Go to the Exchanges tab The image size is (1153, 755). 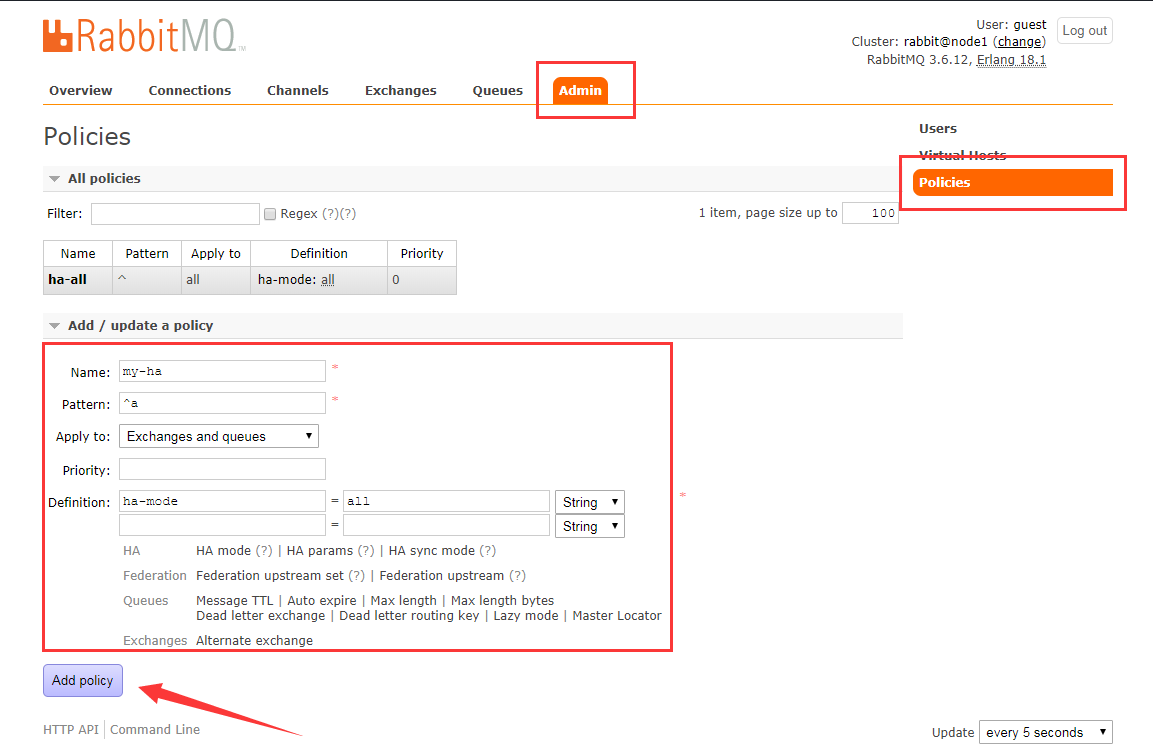[401, 90]
